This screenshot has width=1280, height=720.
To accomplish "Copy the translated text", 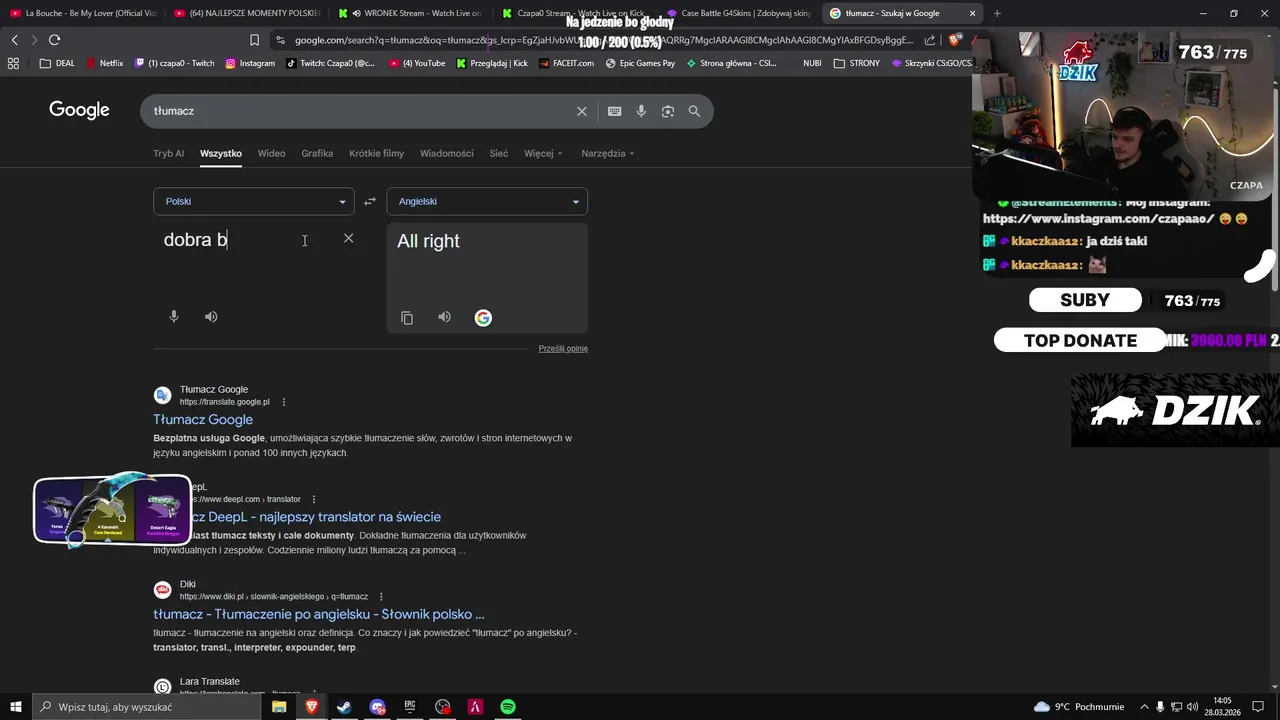I will click(x=407, y=318).
